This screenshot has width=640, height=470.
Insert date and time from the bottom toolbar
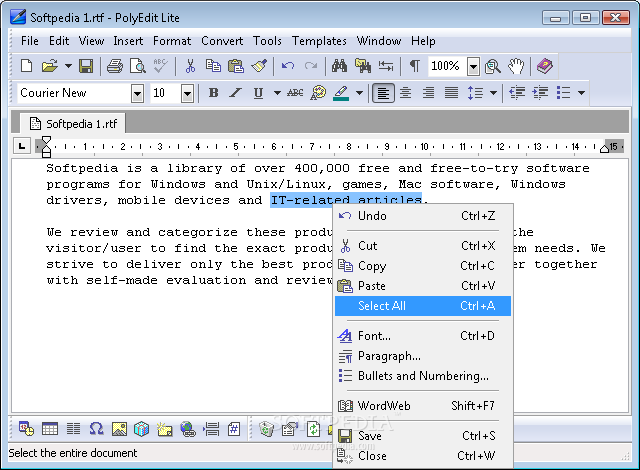pyautogui.click(x=27, y=429)
